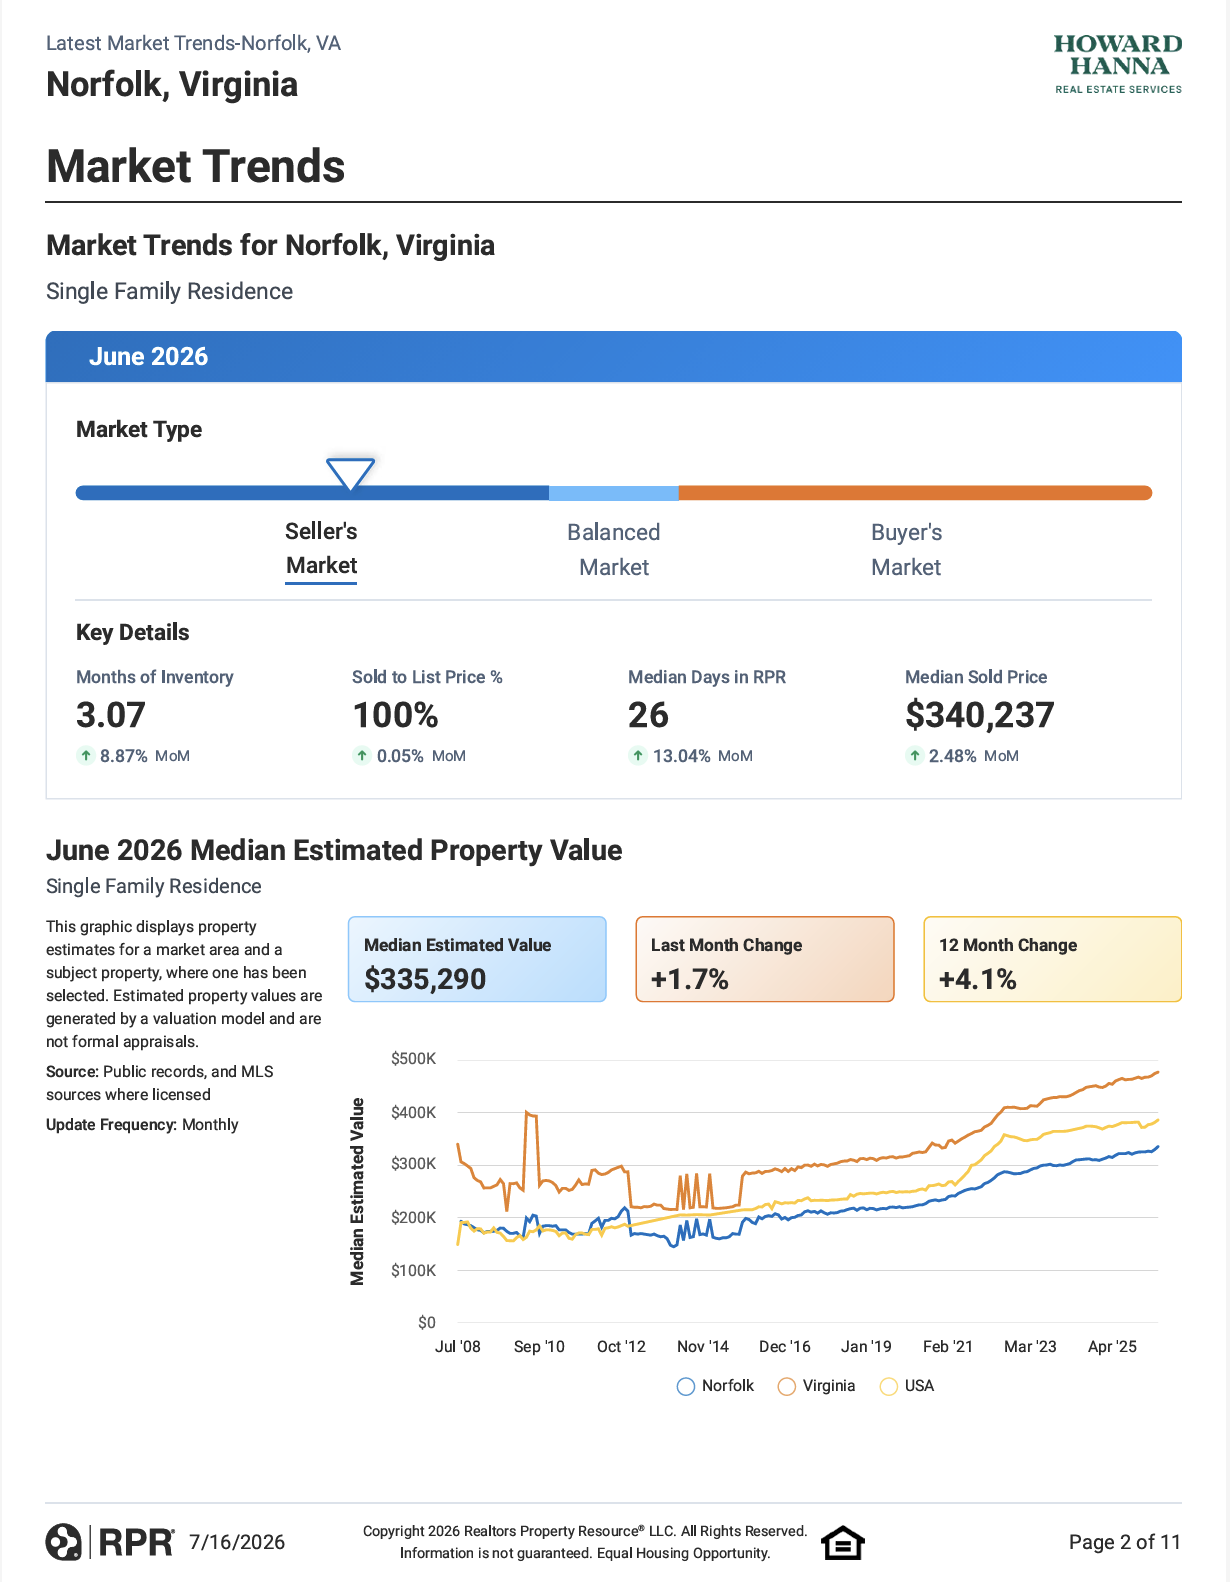Click the June 2026 blue header bar
Viewport: 1230px width, 1582px height.
(x=614, y=357)
